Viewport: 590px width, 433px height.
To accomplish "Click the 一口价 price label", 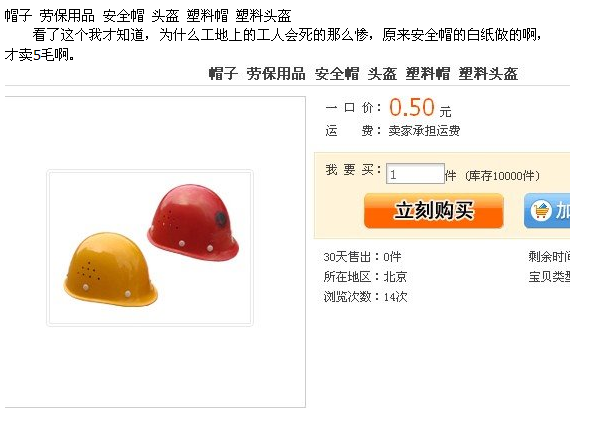I will (353, 108).
